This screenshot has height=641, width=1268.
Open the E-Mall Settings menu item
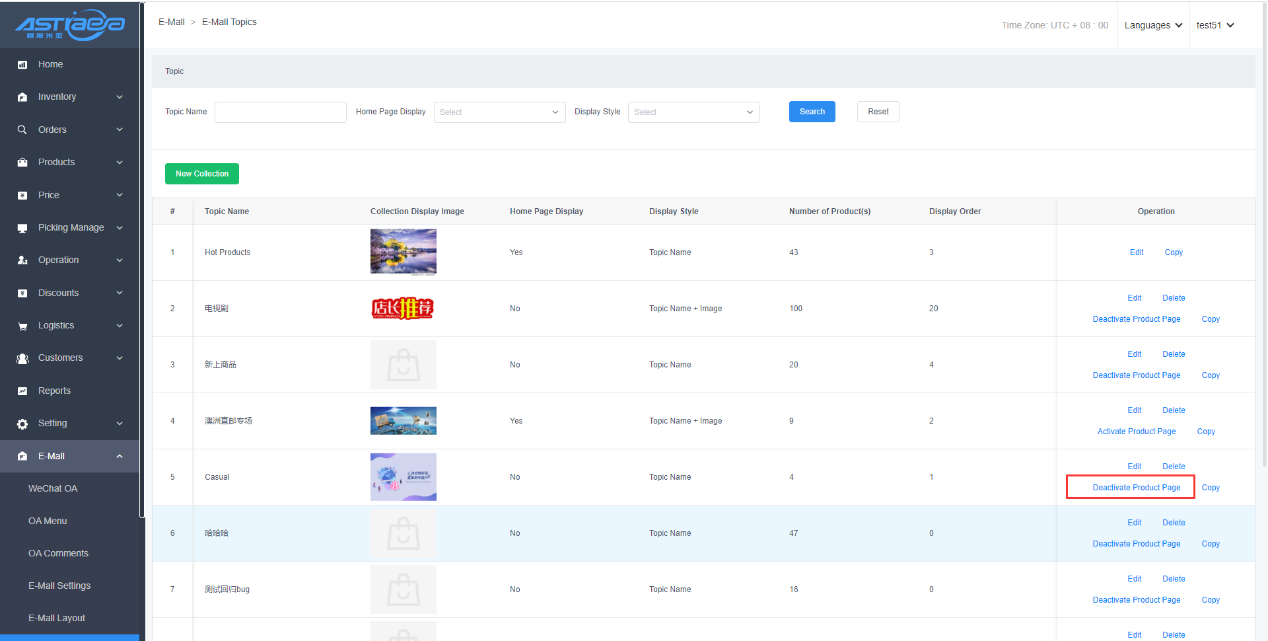[59, 586]
